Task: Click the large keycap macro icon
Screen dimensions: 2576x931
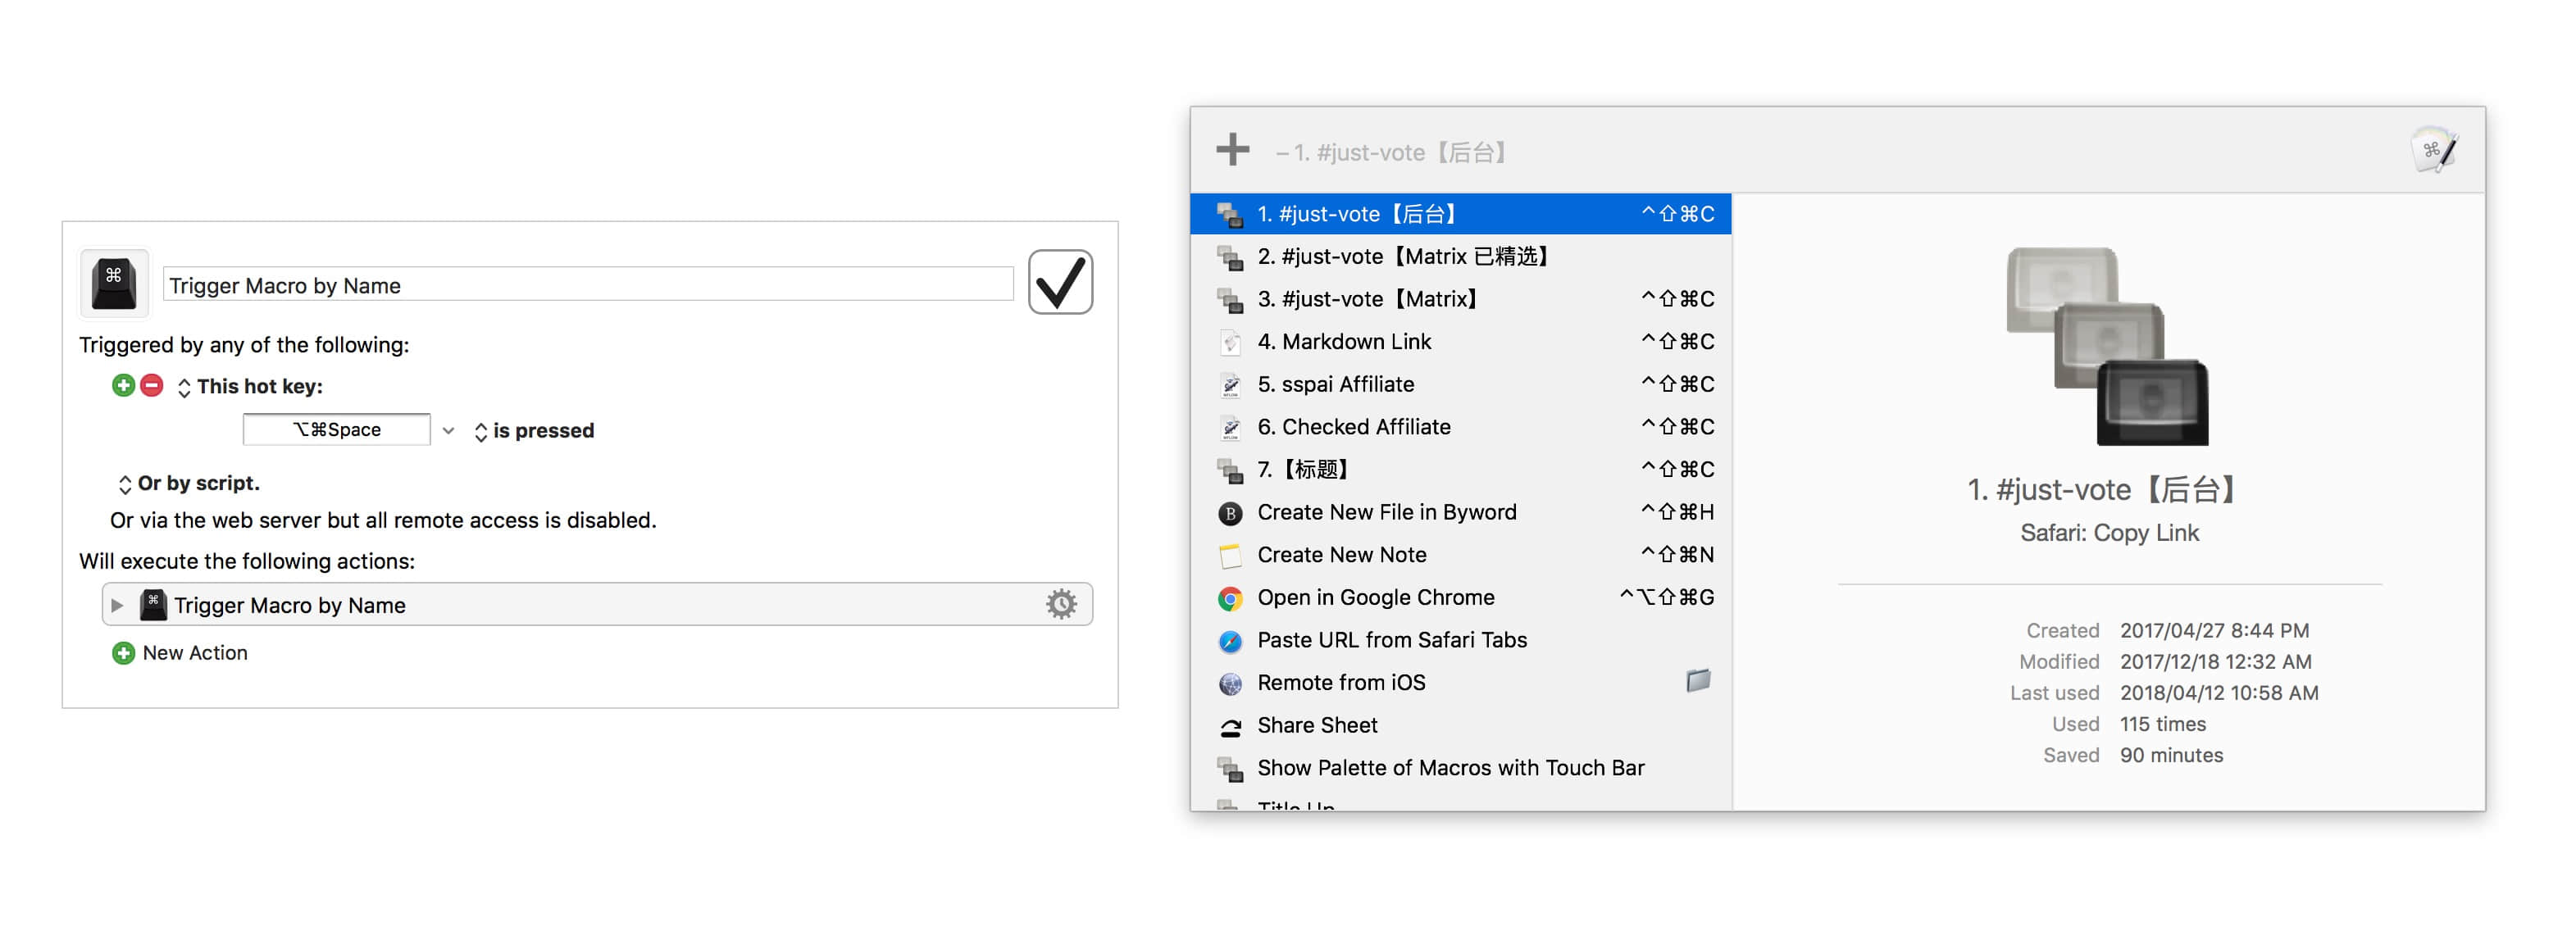Action: click(114, 283)
